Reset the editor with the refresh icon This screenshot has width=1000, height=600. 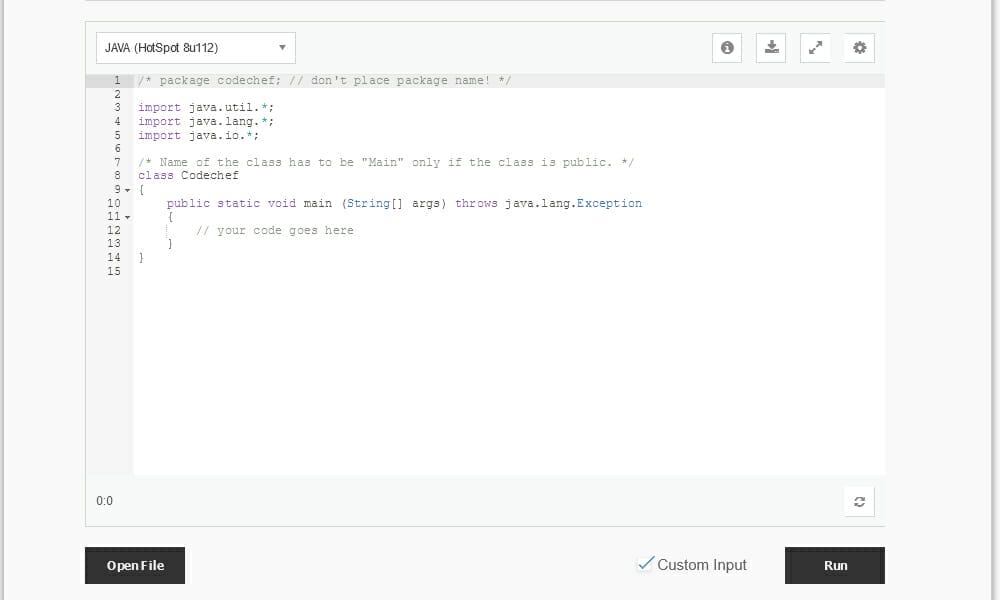(x=859, y=501)
